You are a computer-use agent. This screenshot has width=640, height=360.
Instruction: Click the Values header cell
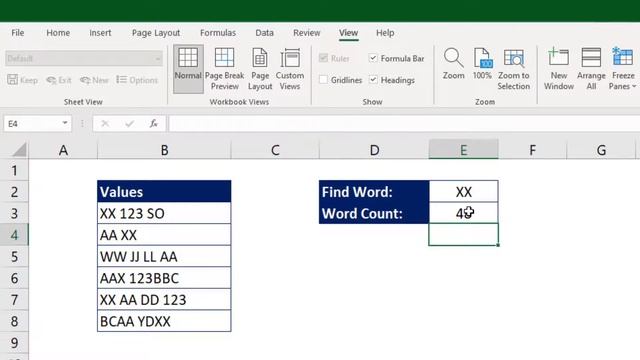pyautogui.click(x=164, y=191)
